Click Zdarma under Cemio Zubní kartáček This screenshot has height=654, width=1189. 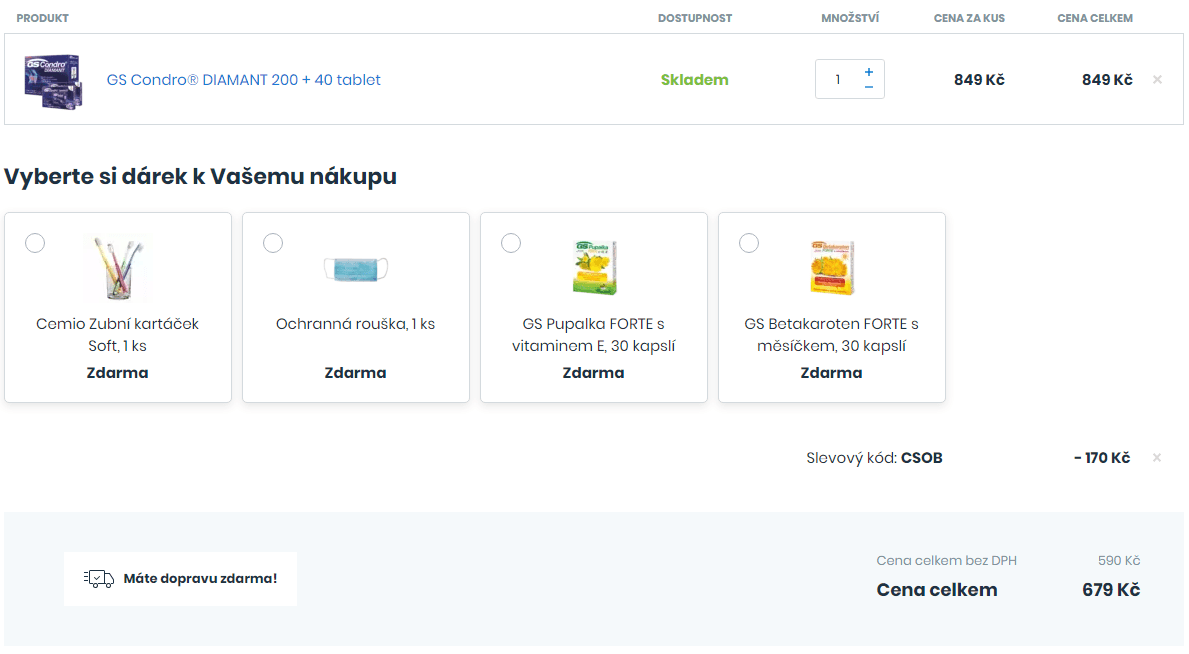[x=118, y=373]
